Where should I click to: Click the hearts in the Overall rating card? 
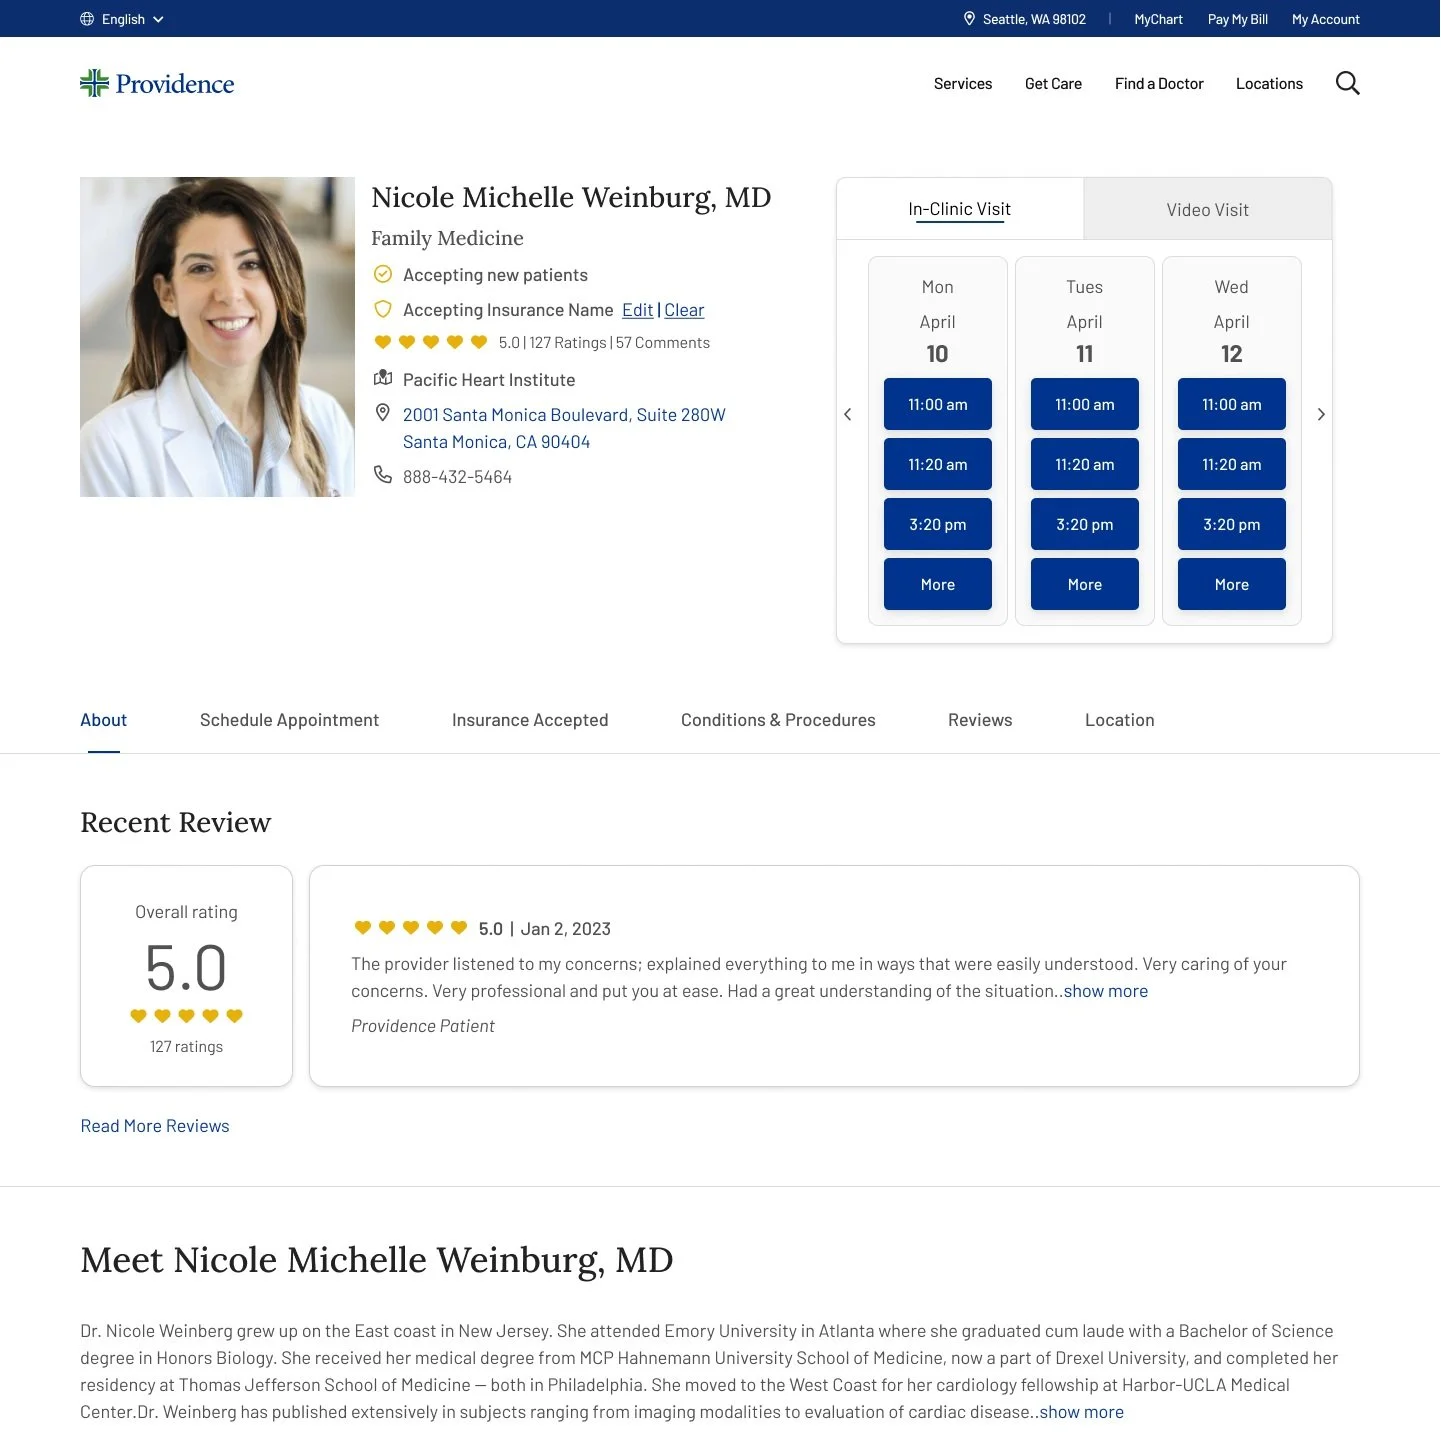(x=186, y=1016)
